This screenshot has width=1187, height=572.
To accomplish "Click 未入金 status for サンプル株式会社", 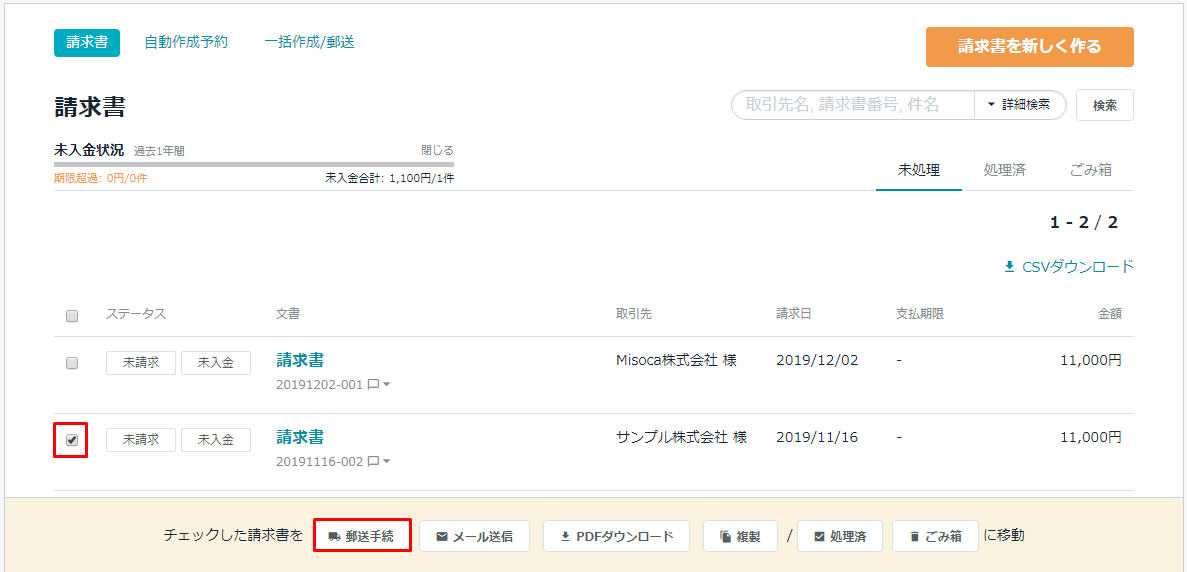I will (216, 440).
